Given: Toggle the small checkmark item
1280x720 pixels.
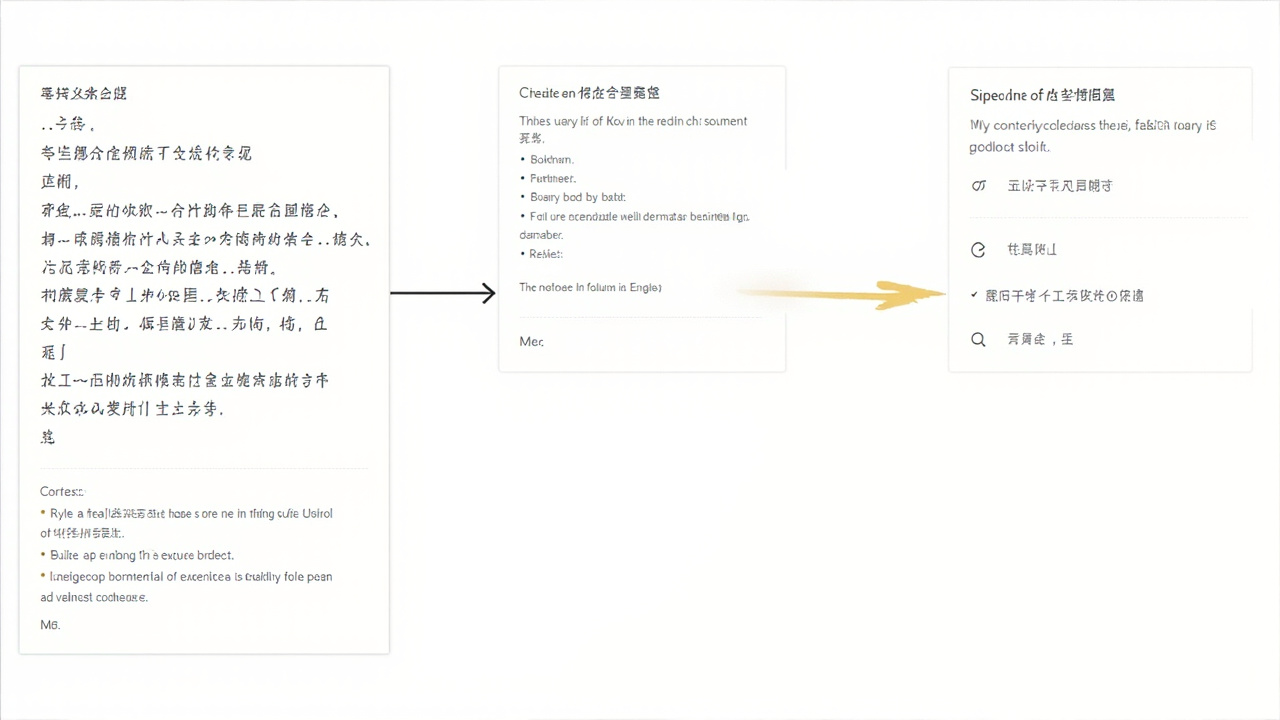Looking at the screenshot, I should [x=975, y=296].
